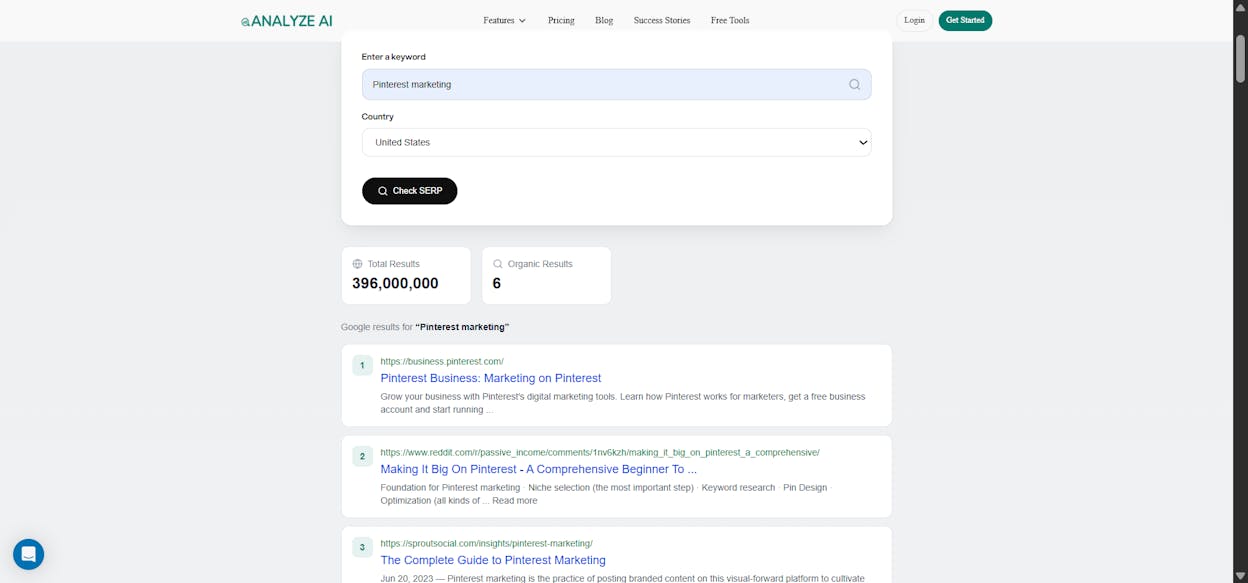This screenshot has width=1248, height=583.
Task: Open Free Tools in navigation
Action: (x=730, y=20)
